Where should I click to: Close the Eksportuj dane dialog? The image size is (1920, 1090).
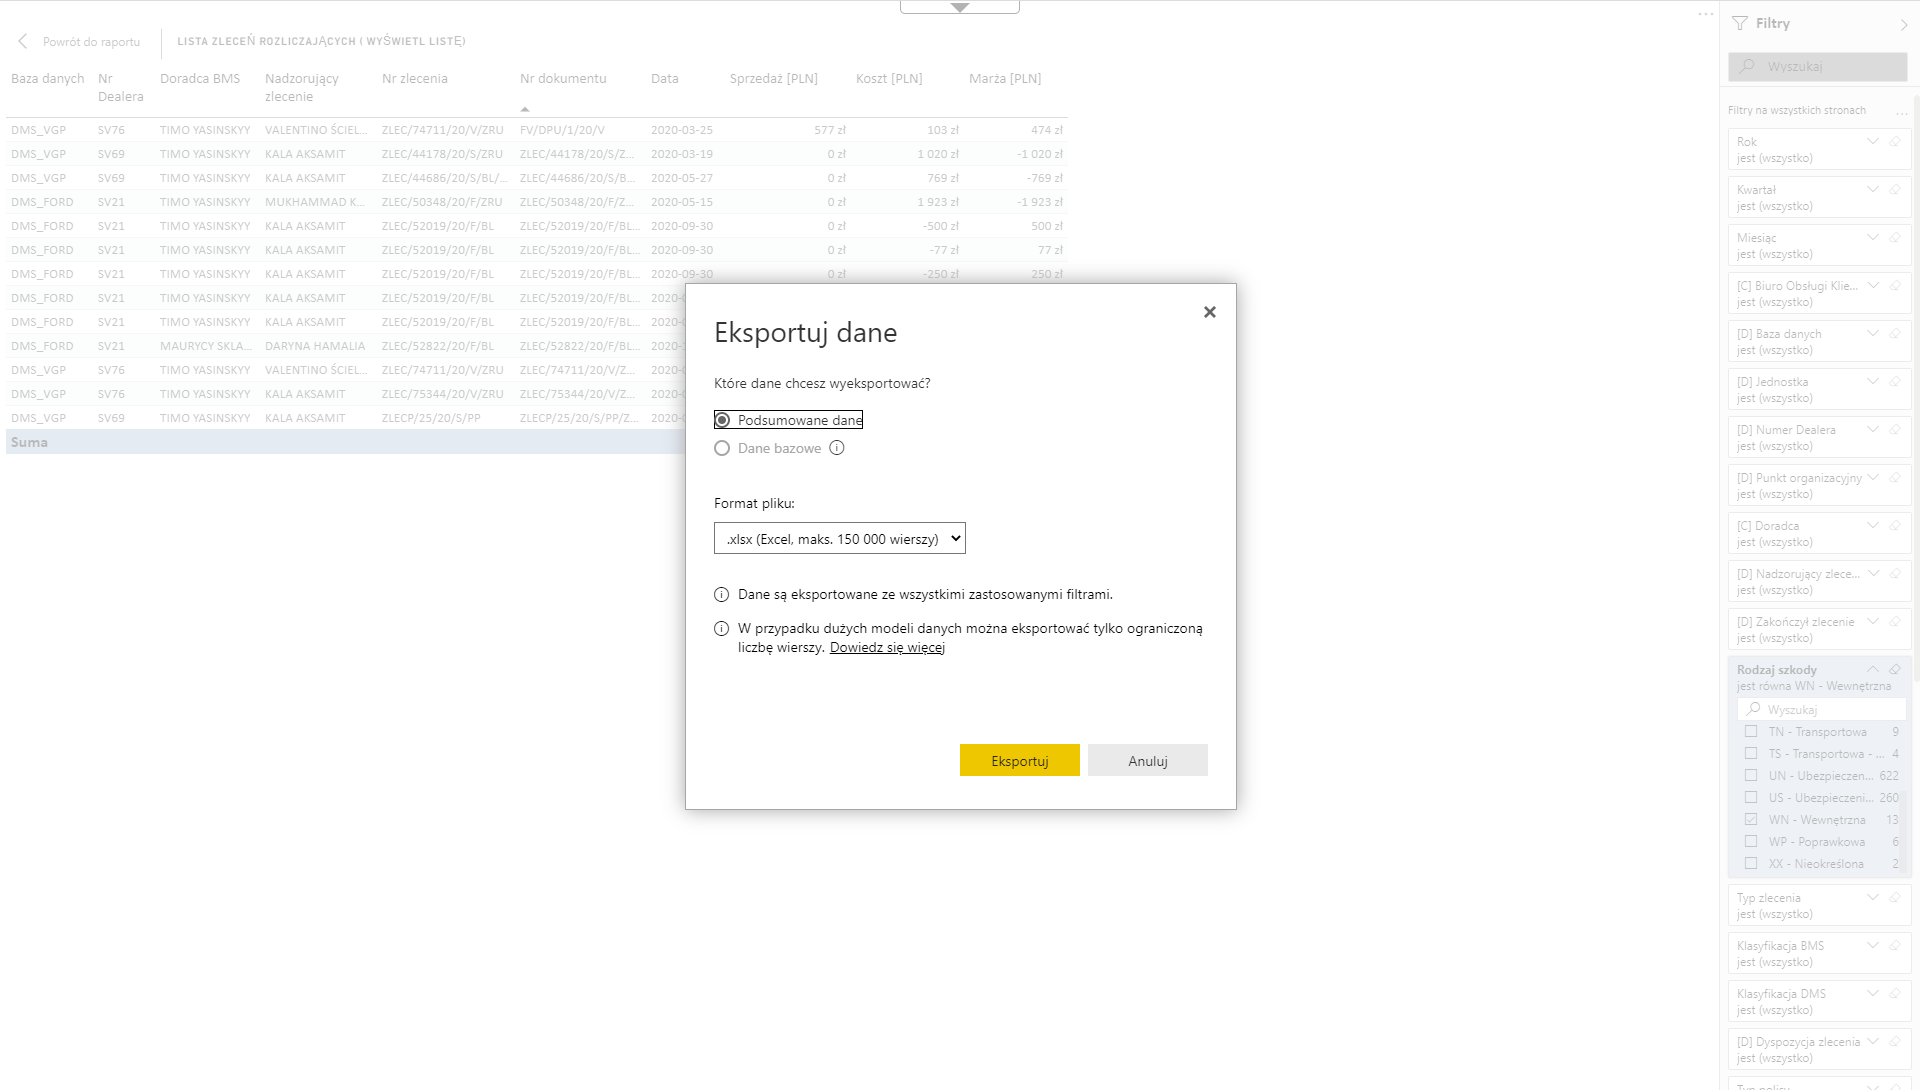[1209, 312]
